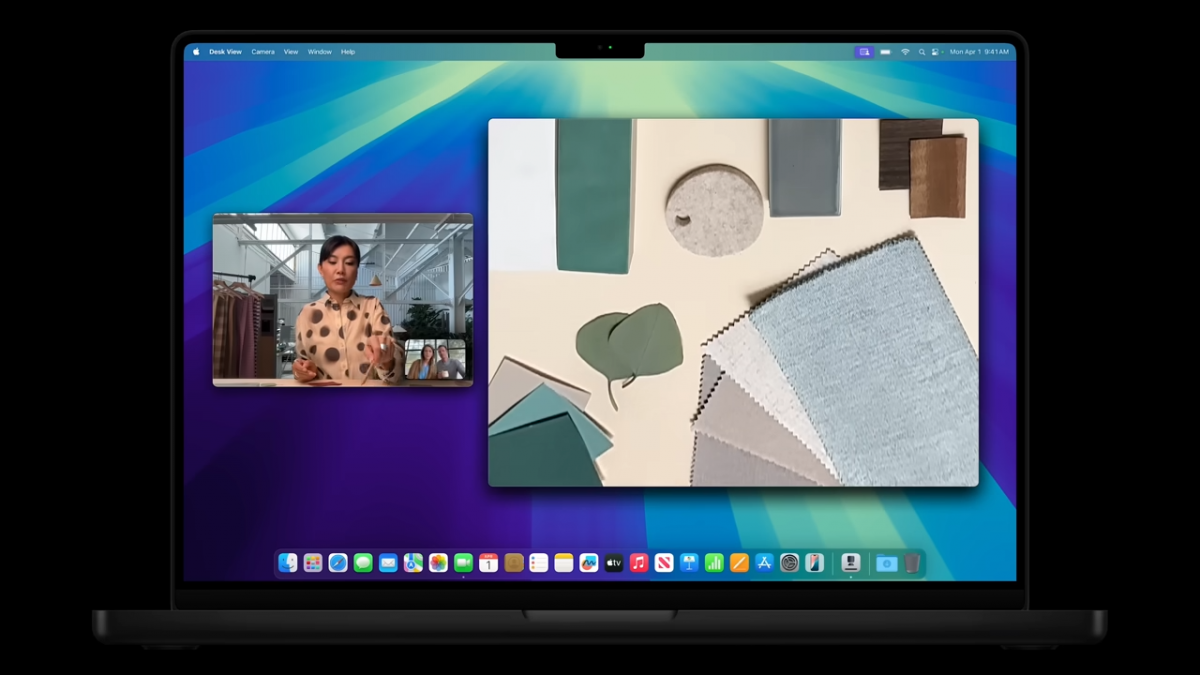1200x675 pixels.
Task: Select the Desk View overhead camera window
Action: coord(733,302)
